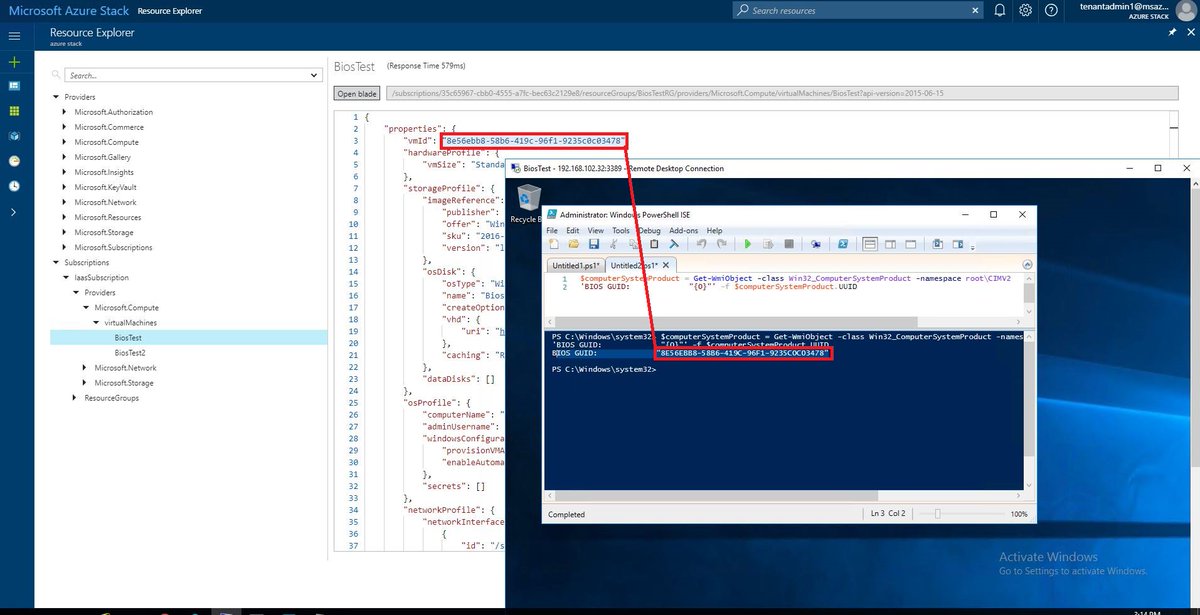Click Run Selection icon in ISE
The width and height of the screenshot is (1200, 615).
(x=767, y=244)
